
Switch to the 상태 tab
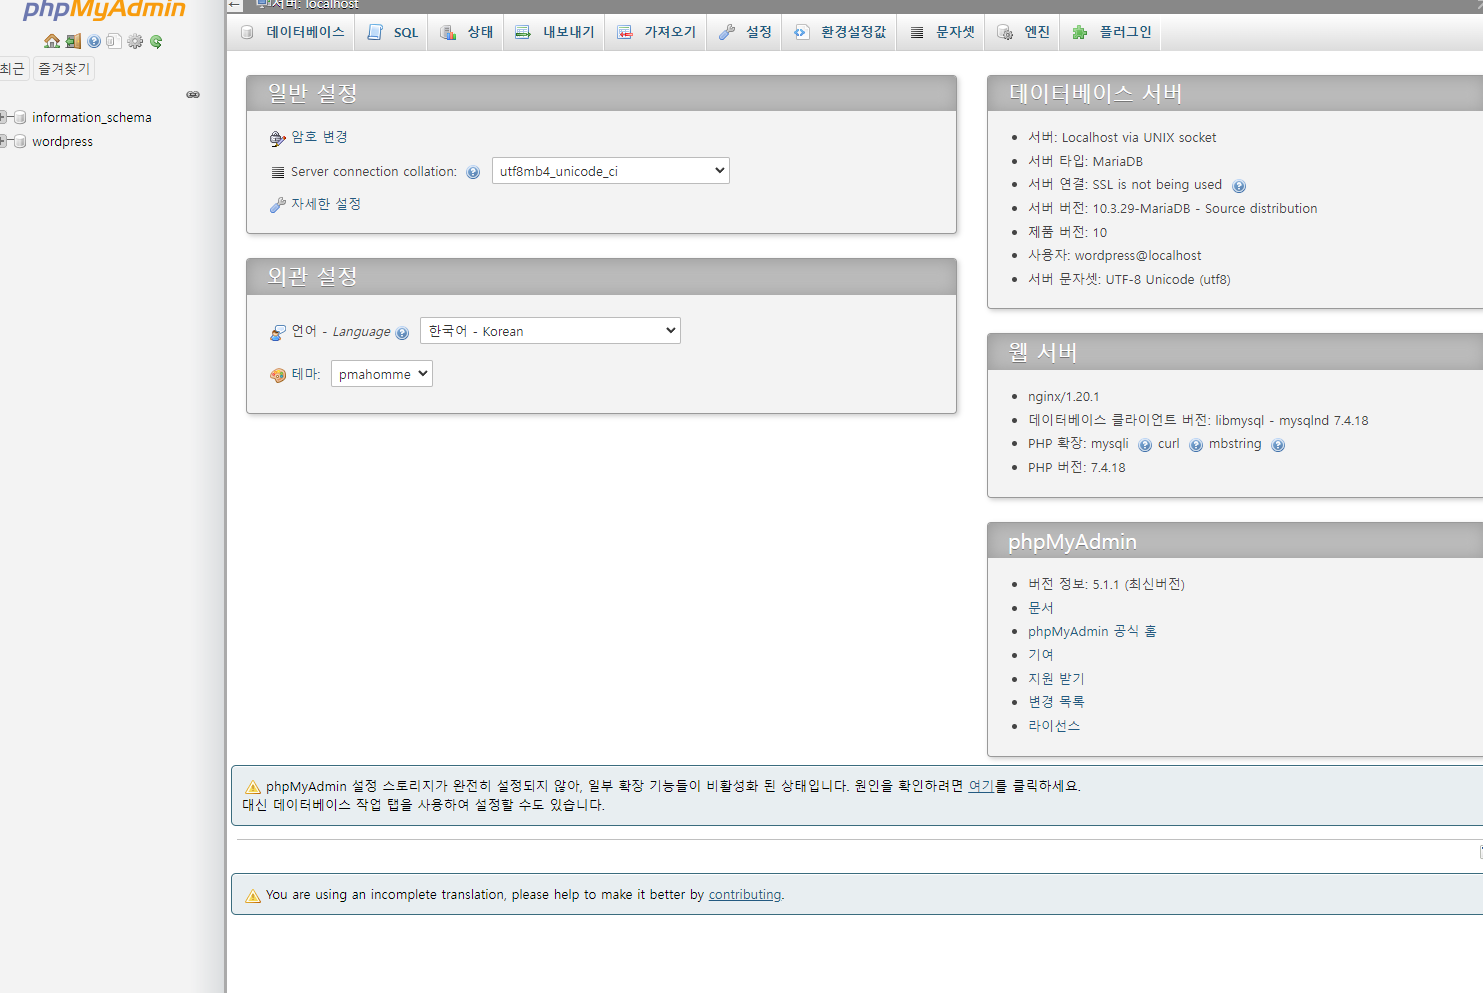click(x=466, y=32)
